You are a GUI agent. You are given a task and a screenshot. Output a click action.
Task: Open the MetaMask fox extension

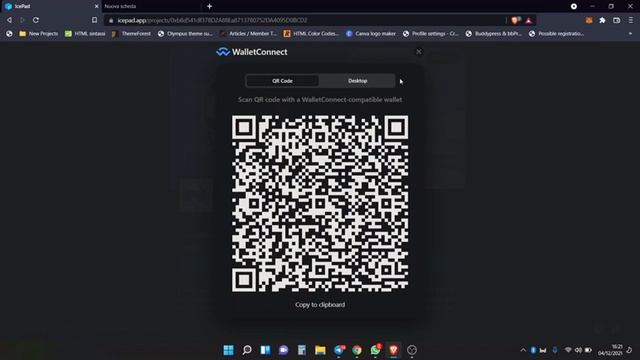pos(589,20)
